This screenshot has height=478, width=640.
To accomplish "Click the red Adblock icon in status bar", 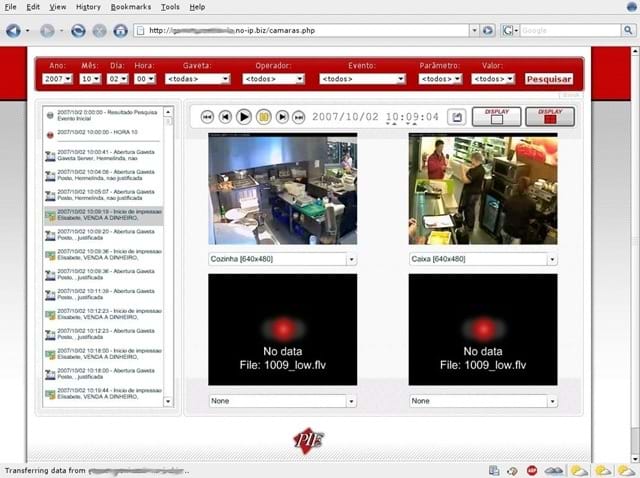I will tap(531, 471).
